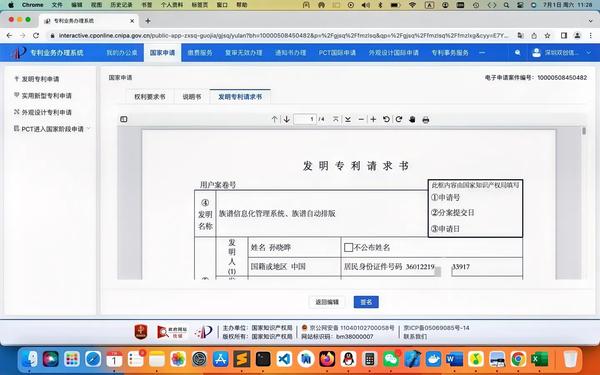The image size is (600, 375).
Task: Reload the page in Chrome
Action: point(36,36)
